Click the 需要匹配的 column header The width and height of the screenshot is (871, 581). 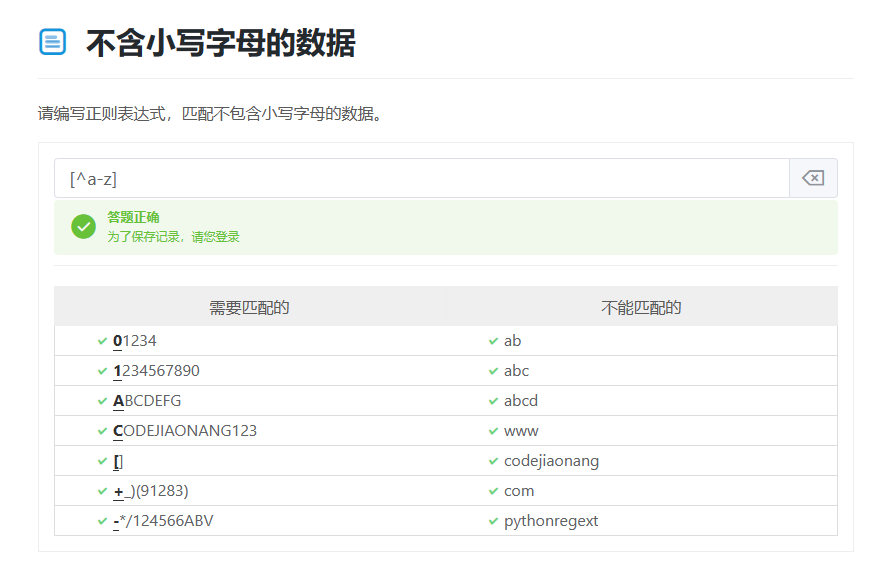coord(249,307)
